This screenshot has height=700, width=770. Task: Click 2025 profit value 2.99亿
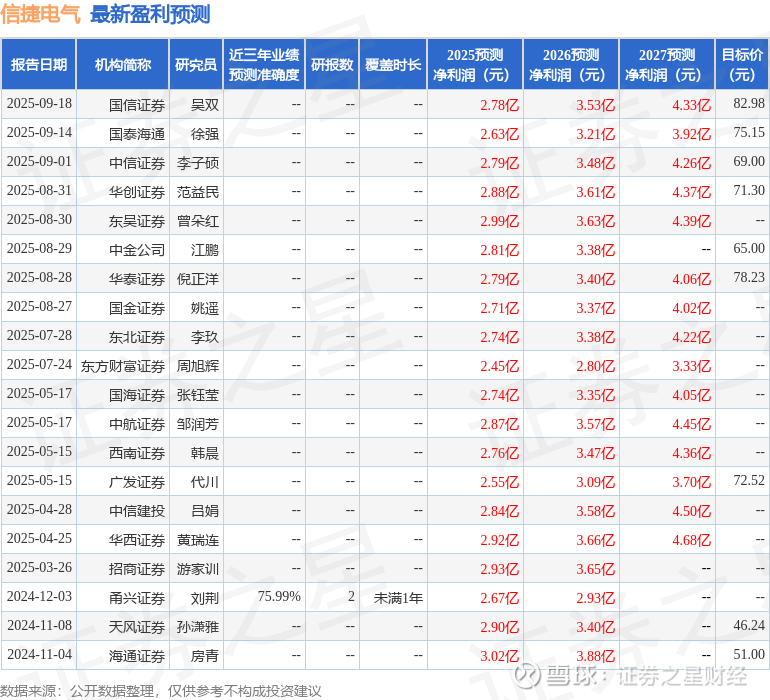pos(499,221)
